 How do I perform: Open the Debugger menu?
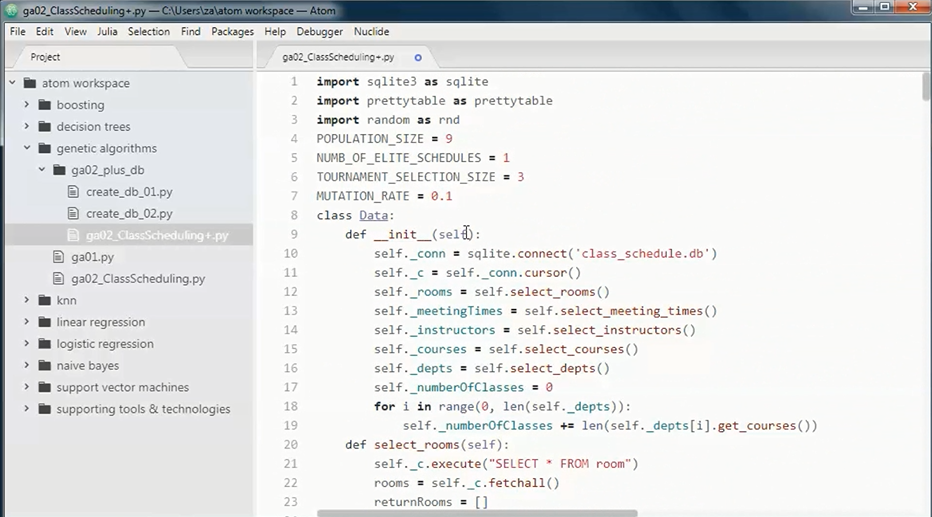click(x=319, y=31)
